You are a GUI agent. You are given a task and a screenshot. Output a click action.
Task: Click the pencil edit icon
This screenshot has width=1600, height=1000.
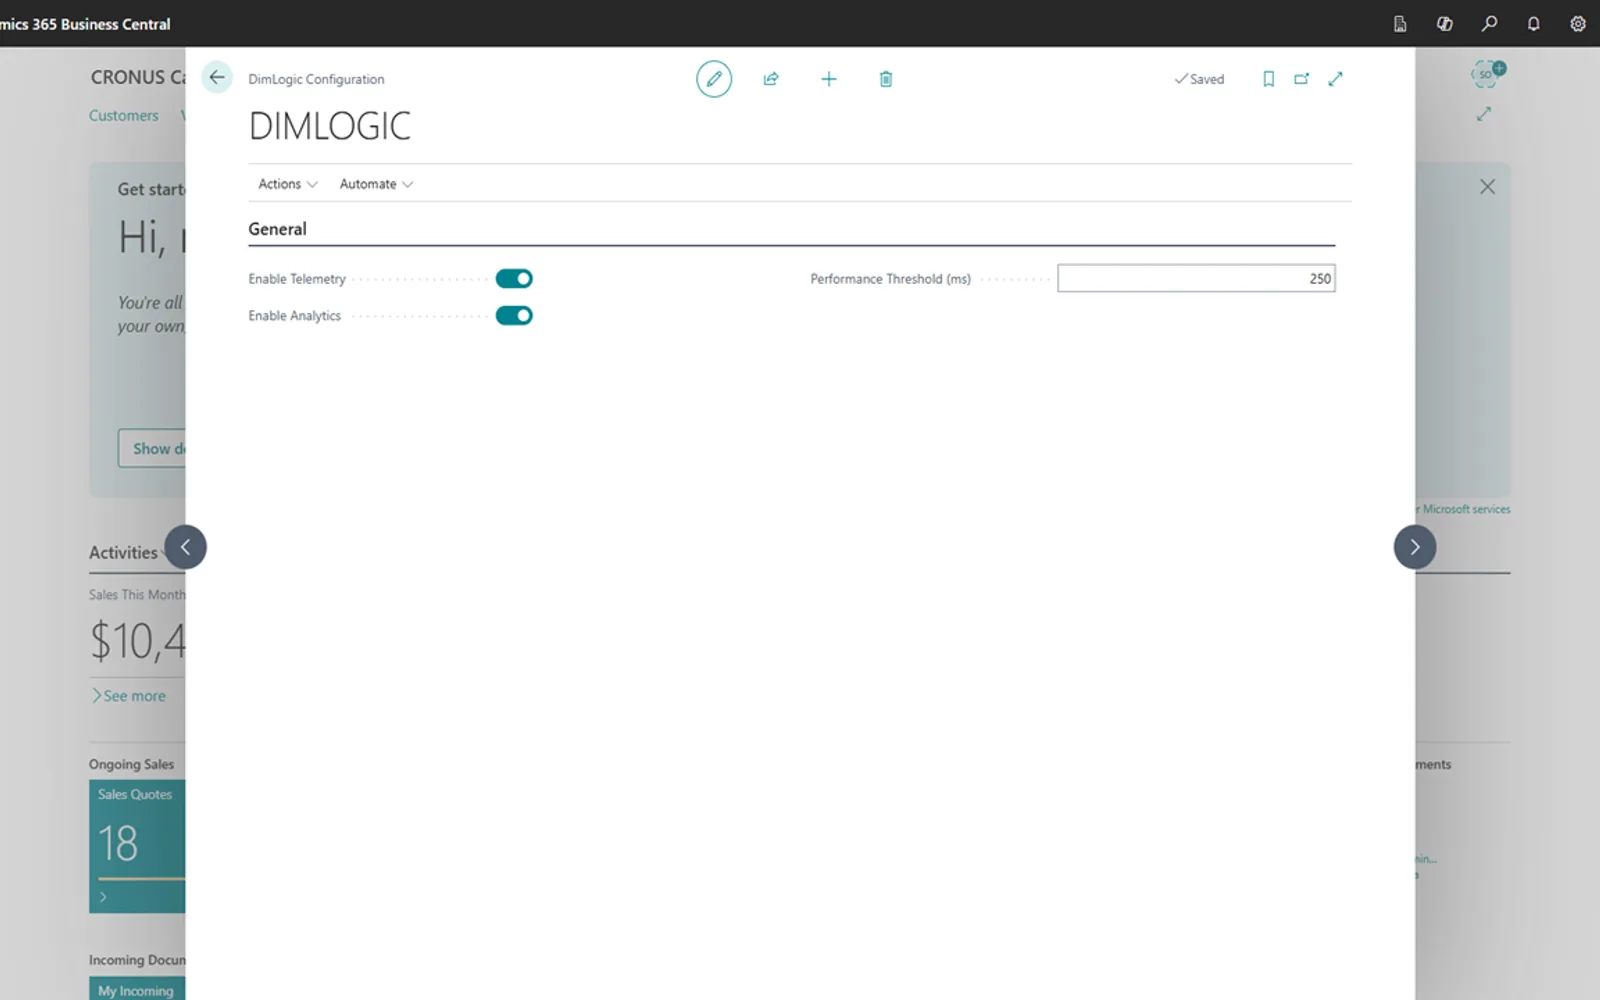(714, 79)
